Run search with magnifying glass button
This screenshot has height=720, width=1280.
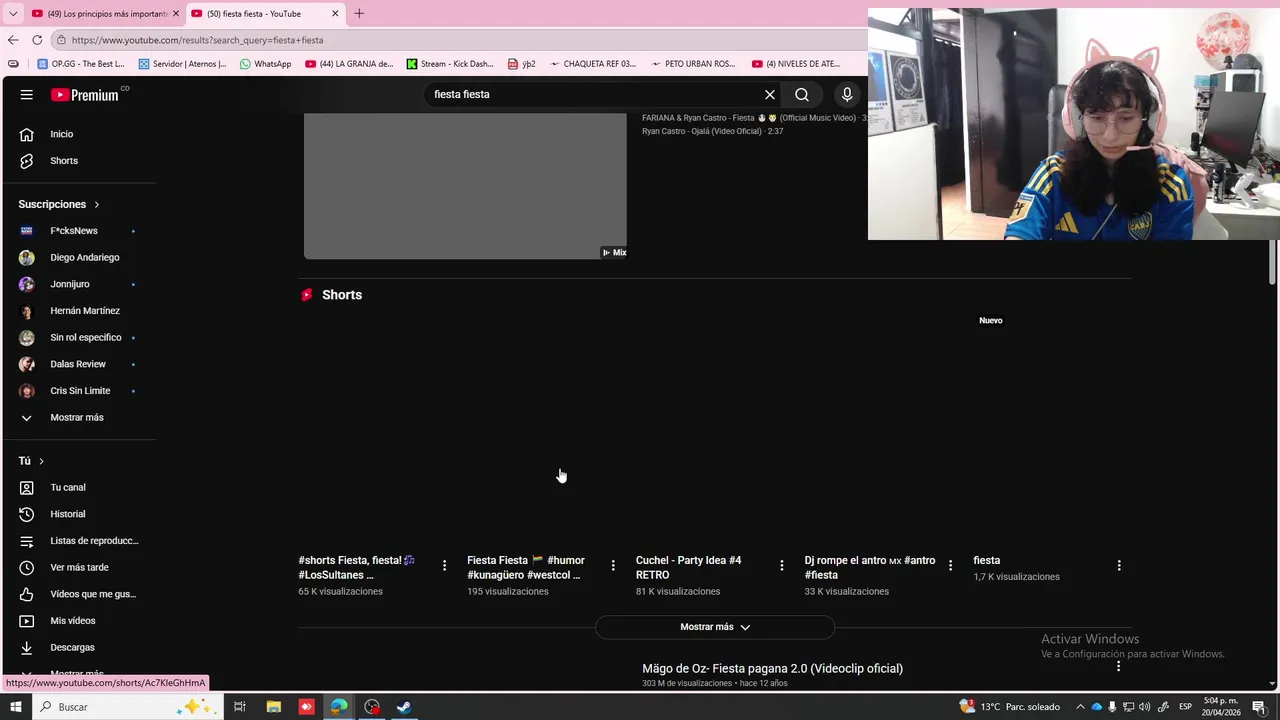coord(802,94)
